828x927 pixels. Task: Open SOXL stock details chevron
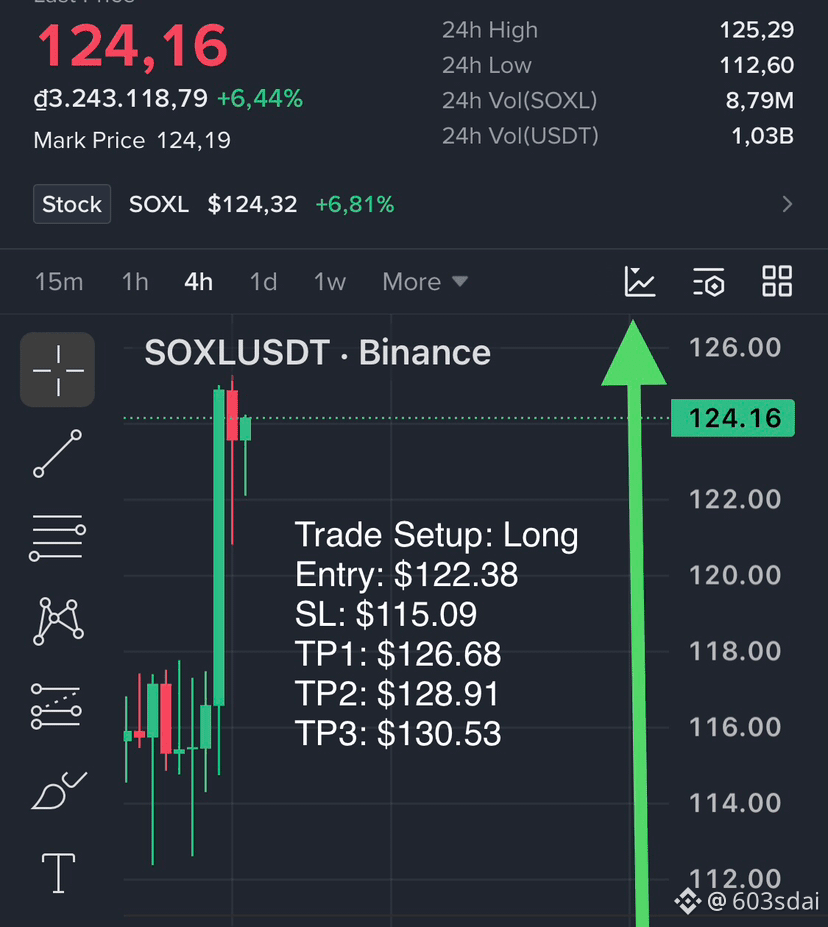pos(787,205)
